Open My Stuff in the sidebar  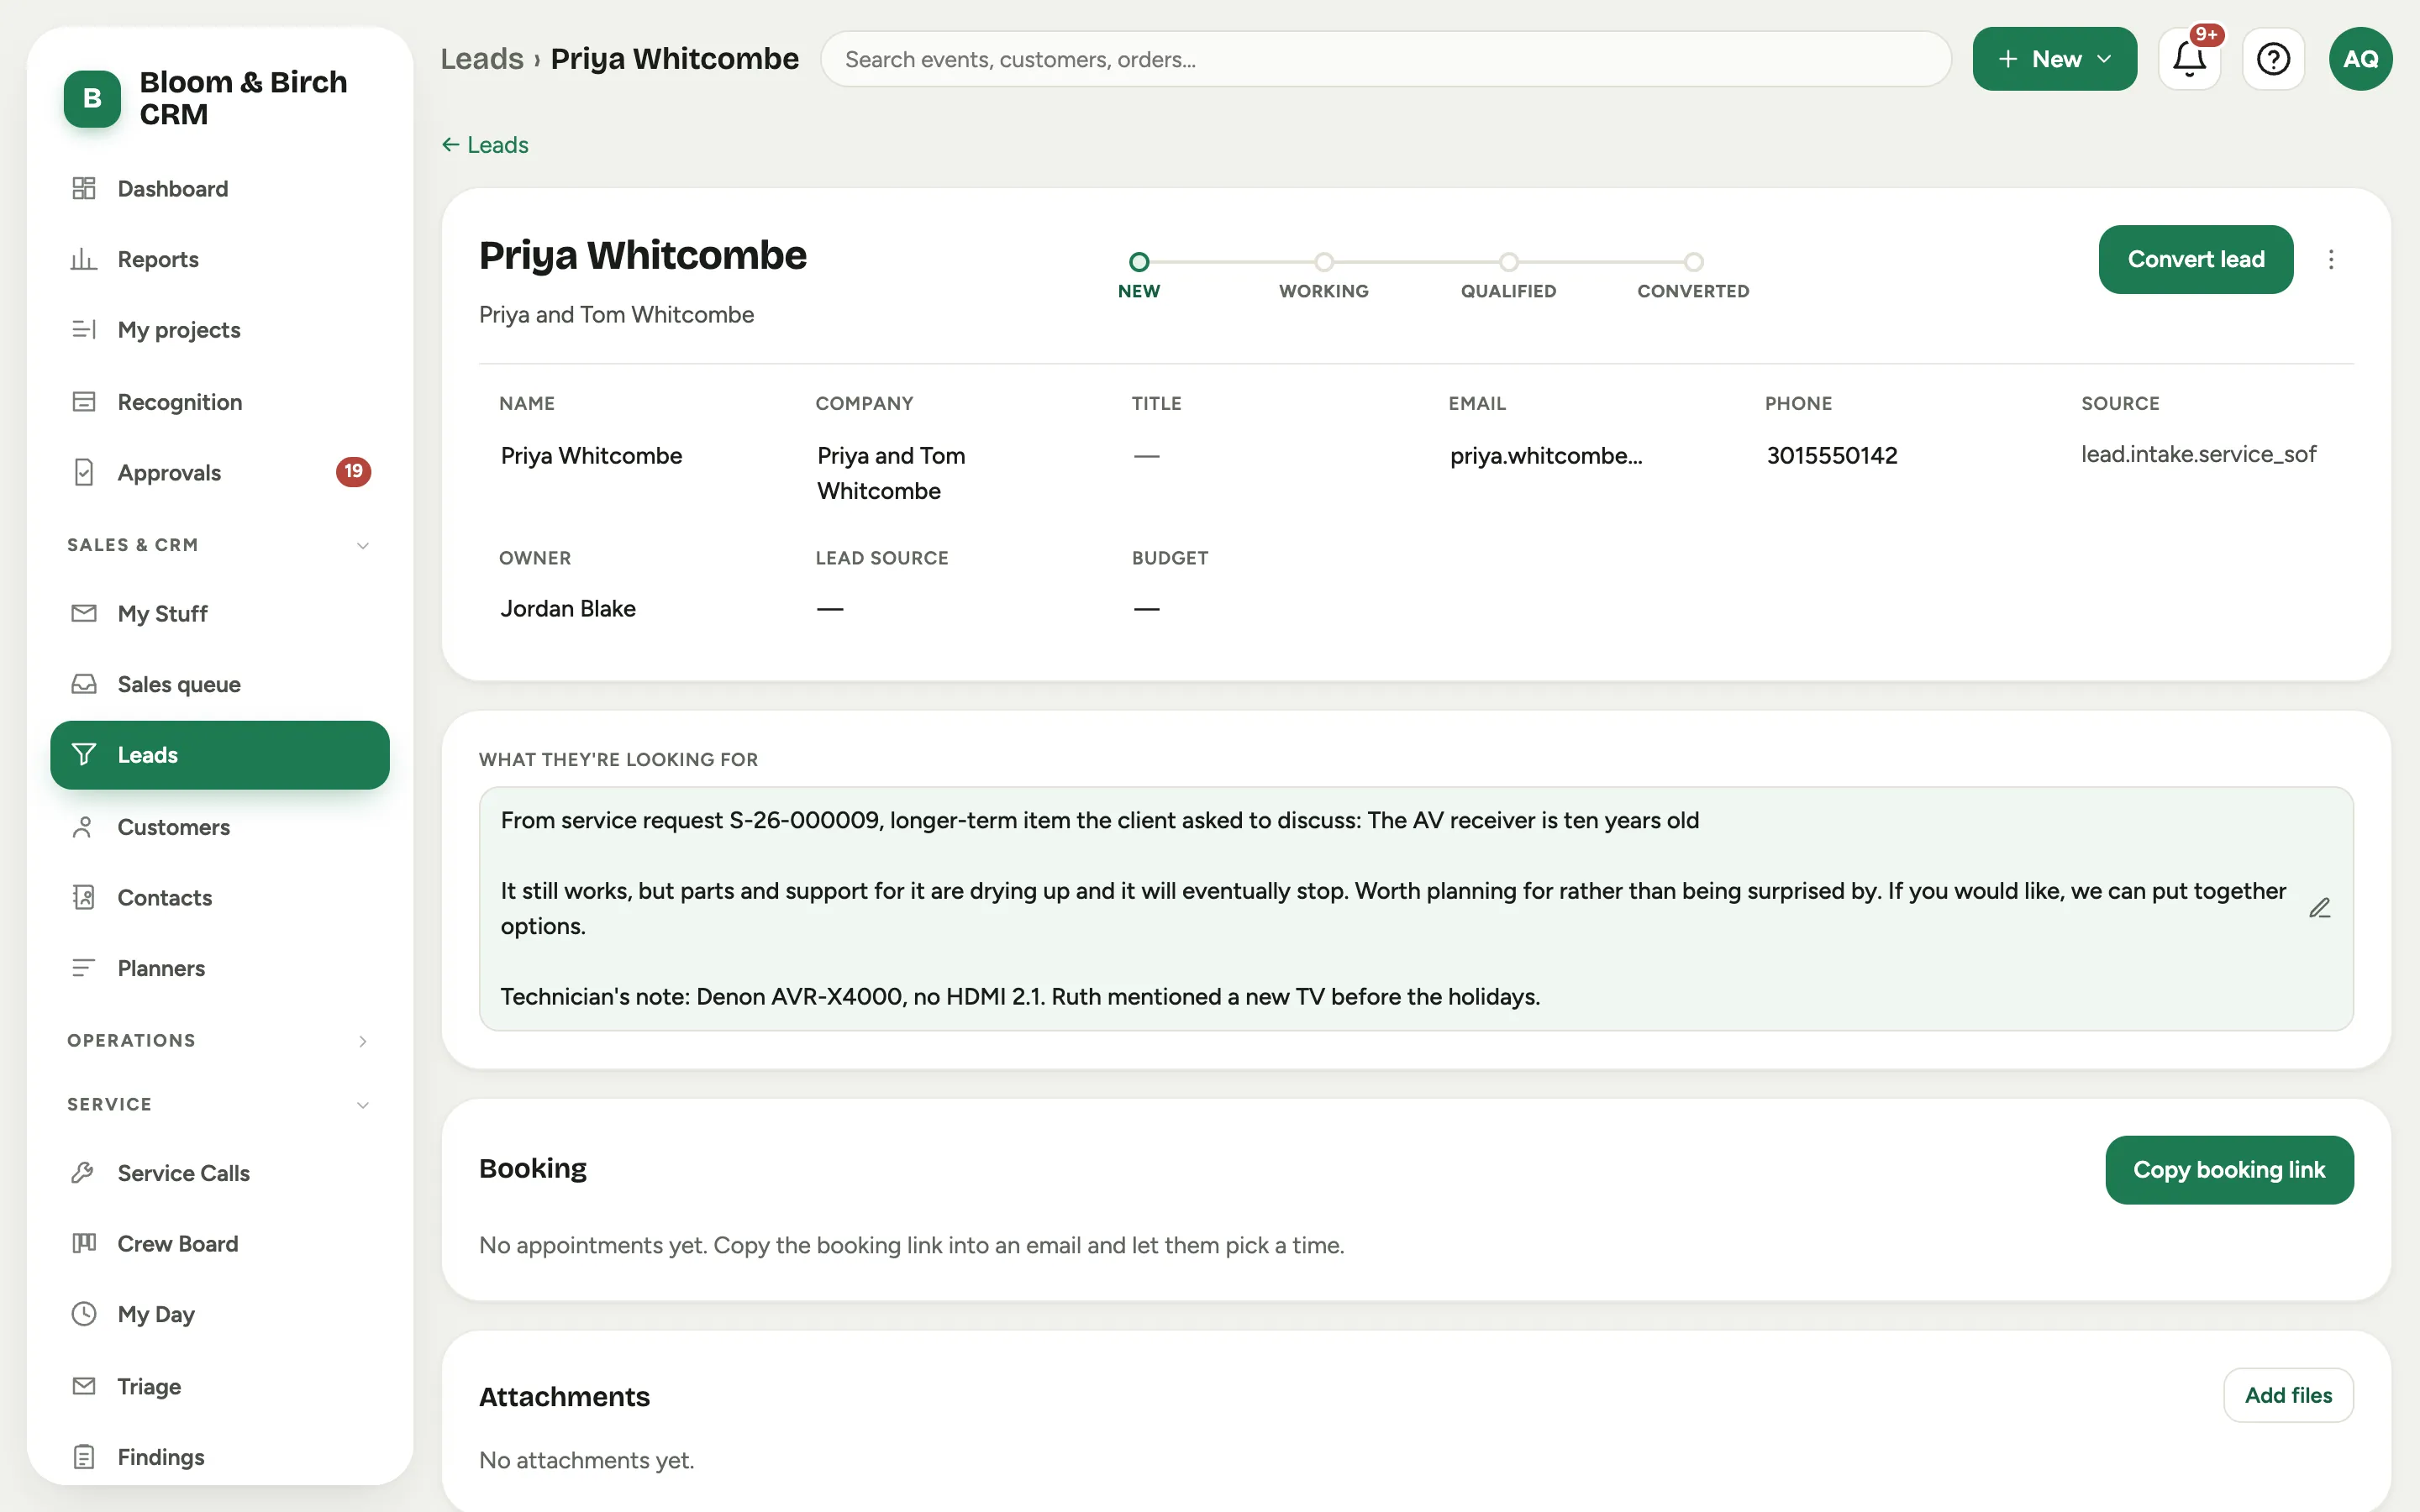pyautogui.click(x=220, y=613)
